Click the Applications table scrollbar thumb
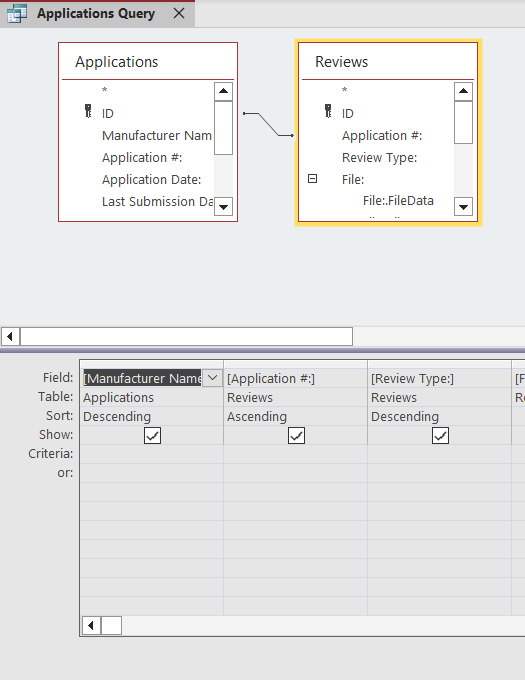The image size is (525, 680). [x=223, y=128]
